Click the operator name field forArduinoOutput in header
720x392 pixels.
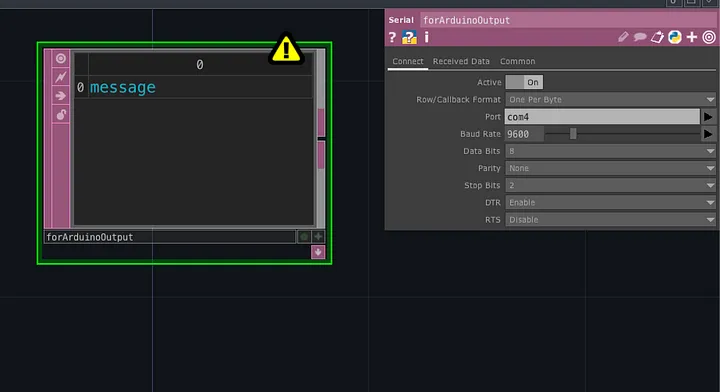pyautogui.click(x=568, y=20)
